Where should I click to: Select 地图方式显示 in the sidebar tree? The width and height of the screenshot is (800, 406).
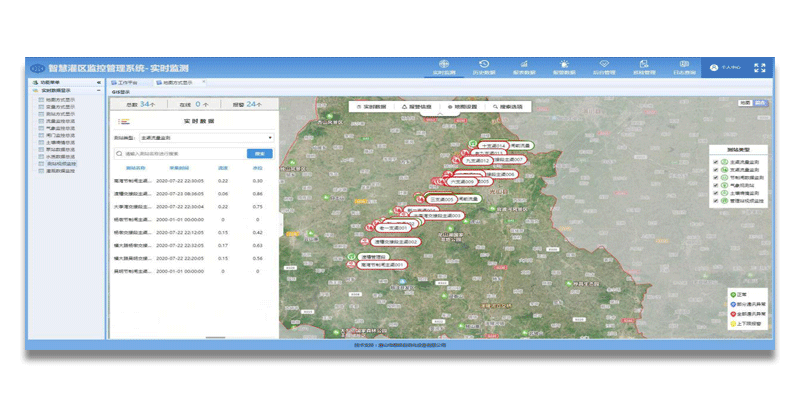[60, 100]
